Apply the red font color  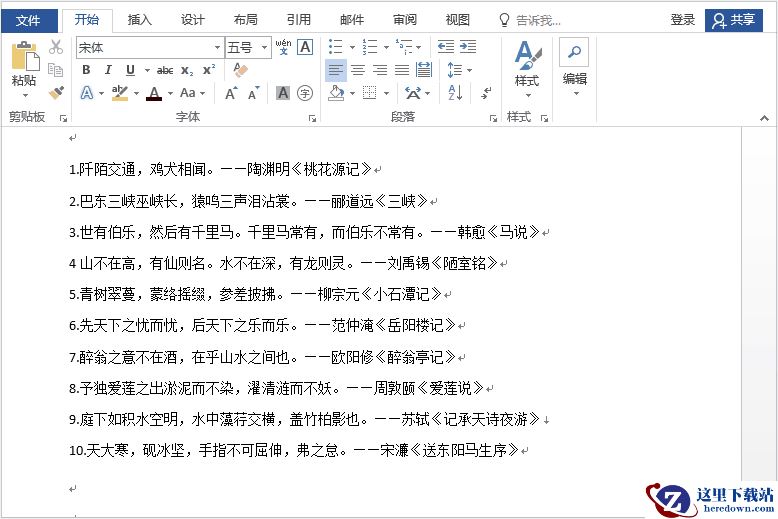[x=154, y=93]
